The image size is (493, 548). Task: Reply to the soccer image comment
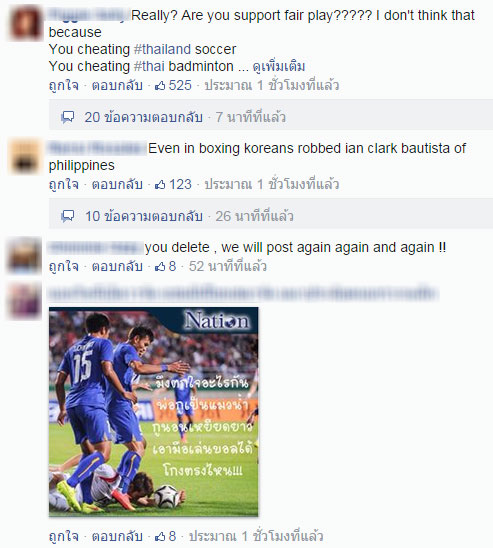point(117,536)
